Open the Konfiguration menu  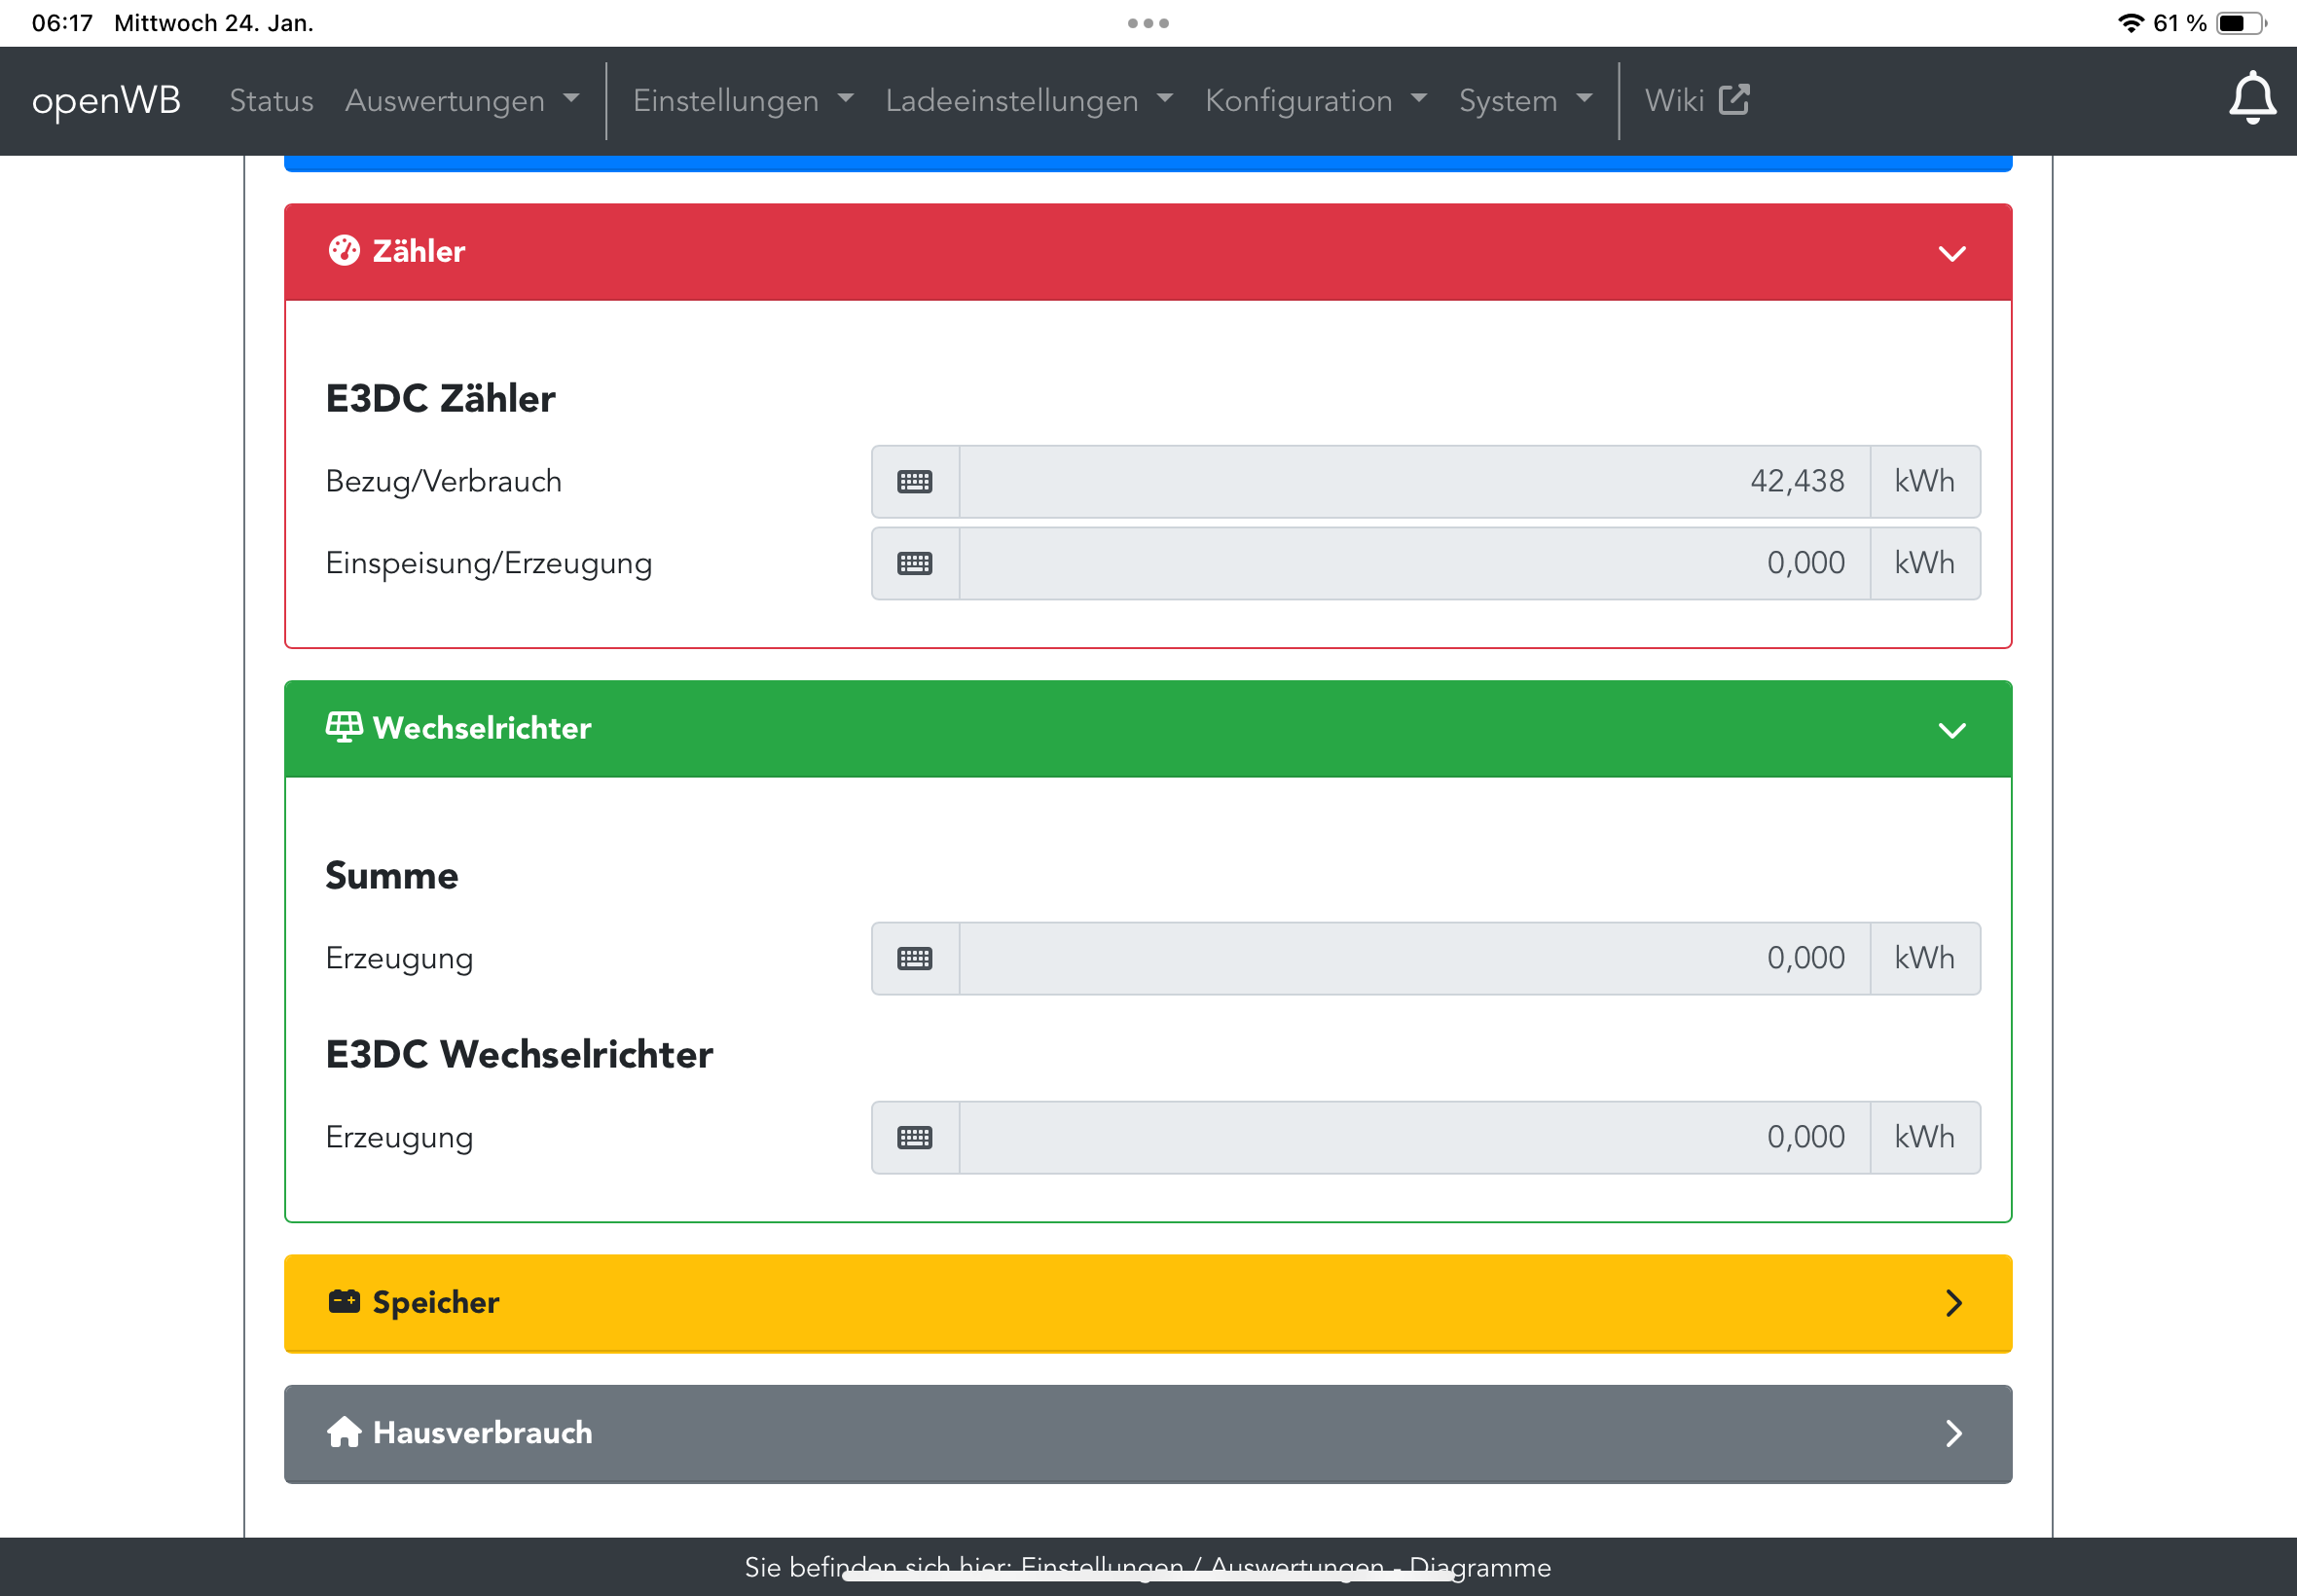point(1314,100)
